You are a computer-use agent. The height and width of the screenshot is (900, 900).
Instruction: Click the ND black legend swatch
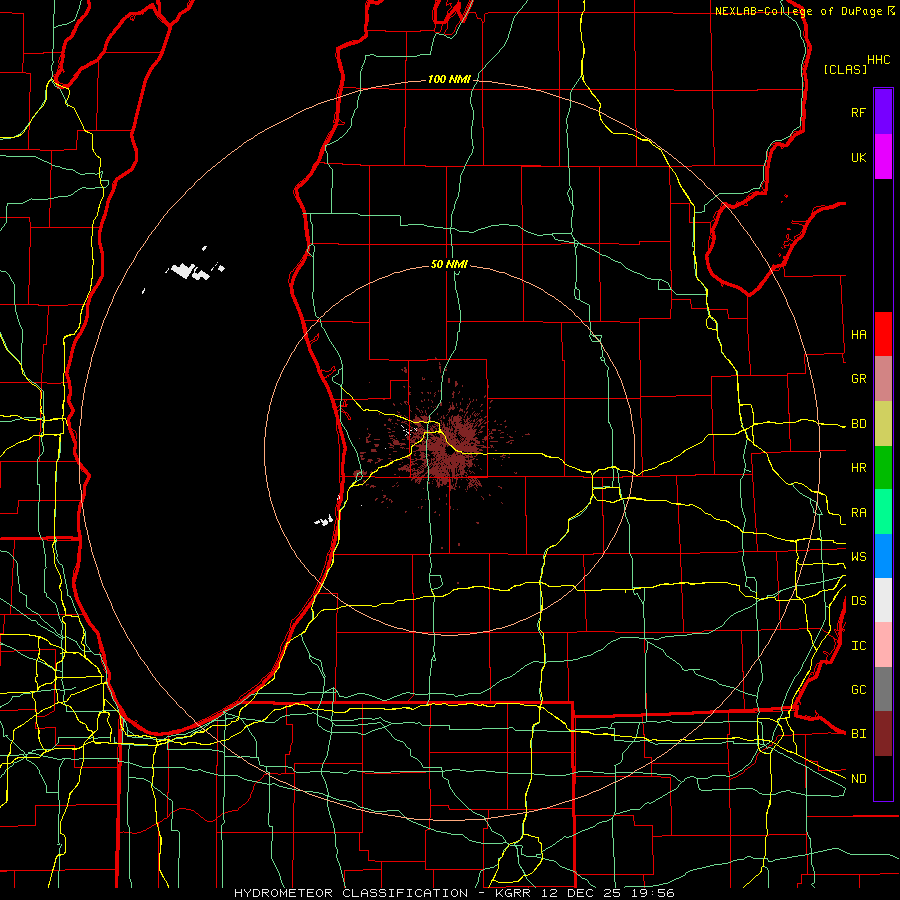pos(883,778)
